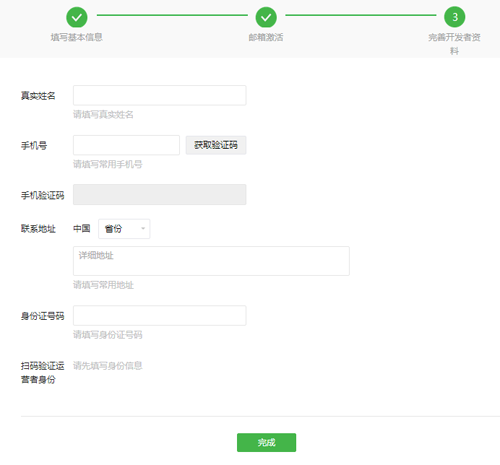Select the 完善开发者资料 step label
This screenshot has width=500, height=465.
click(455, 44)
